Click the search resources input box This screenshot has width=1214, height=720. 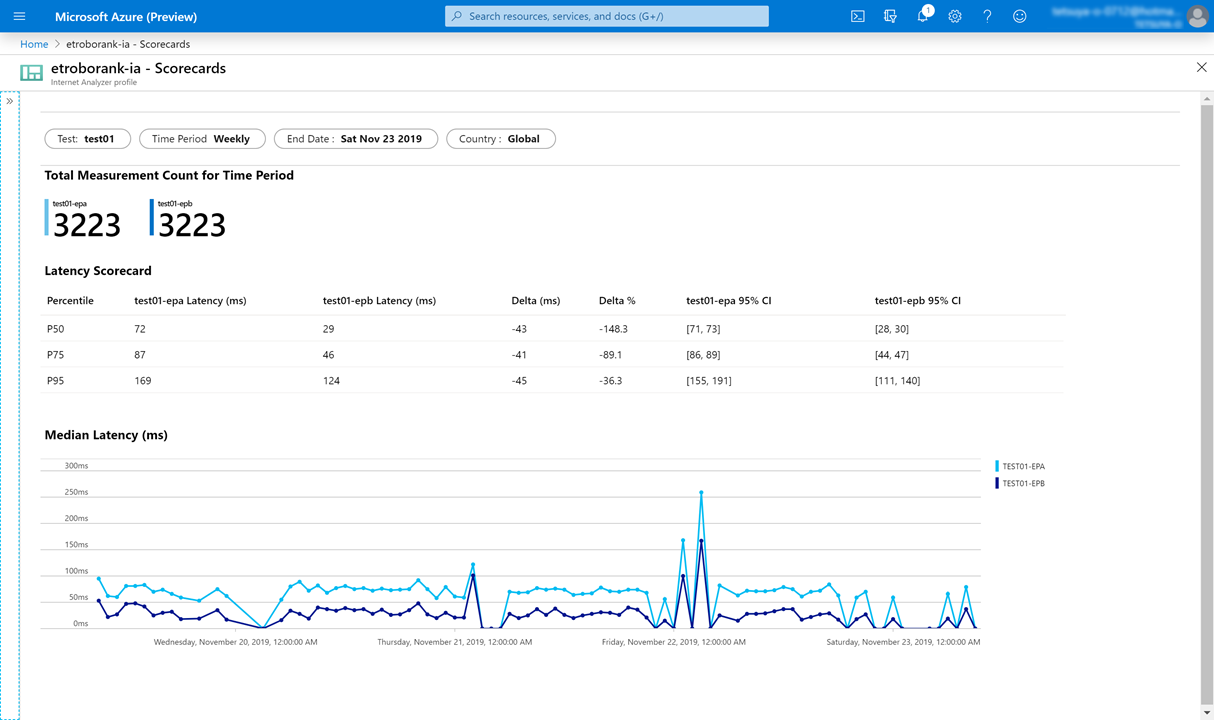point(606,16)
